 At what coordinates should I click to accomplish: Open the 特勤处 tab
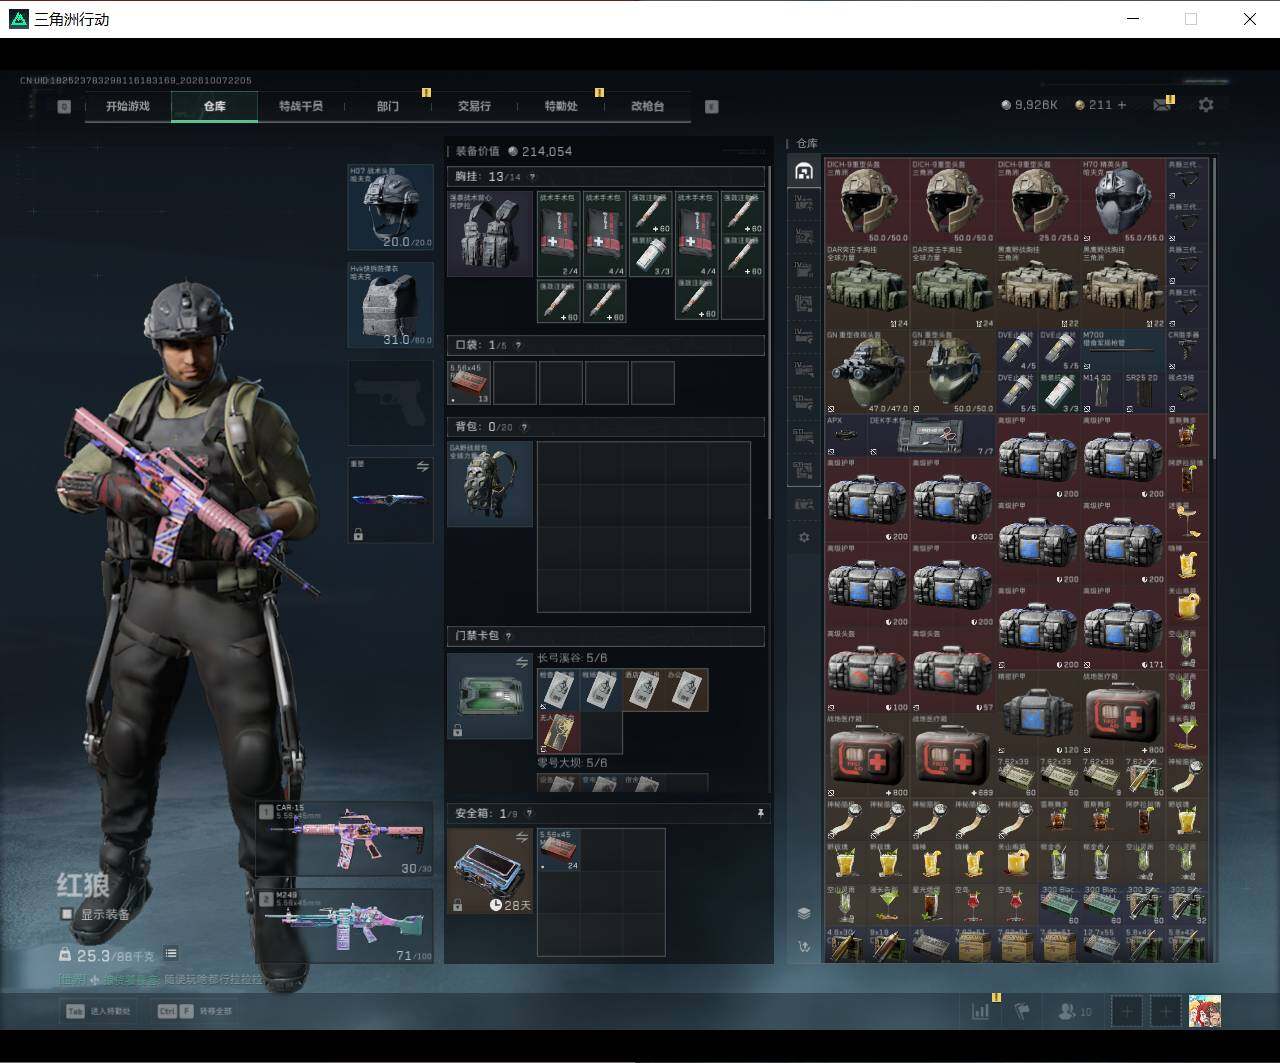(x=561, y=106)
